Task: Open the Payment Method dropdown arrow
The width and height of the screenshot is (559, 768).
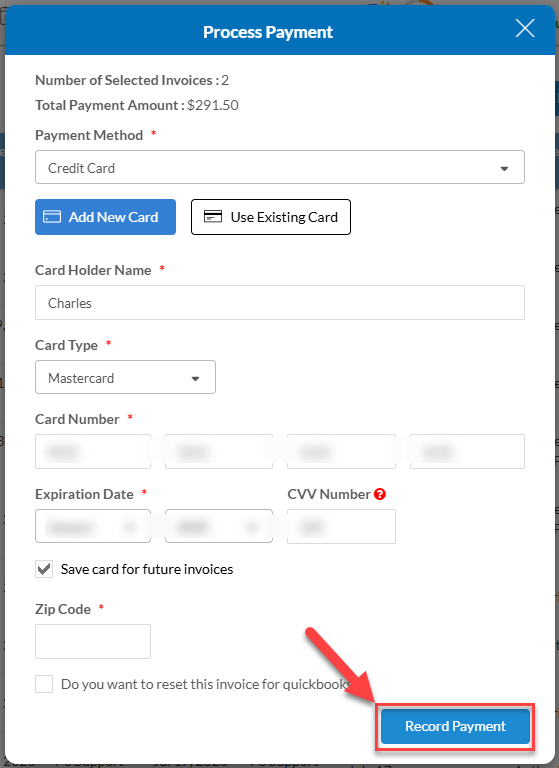Action: 504,168
